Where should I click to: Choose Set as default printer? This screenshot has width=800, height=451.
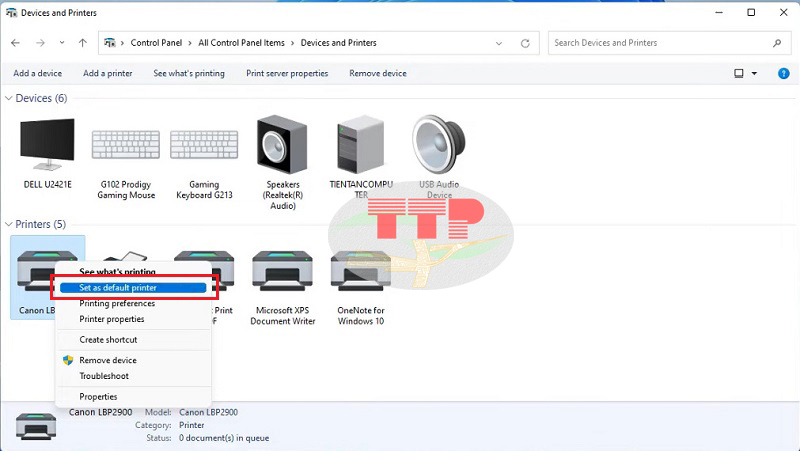pyautogui.click(x=133, y=288)
